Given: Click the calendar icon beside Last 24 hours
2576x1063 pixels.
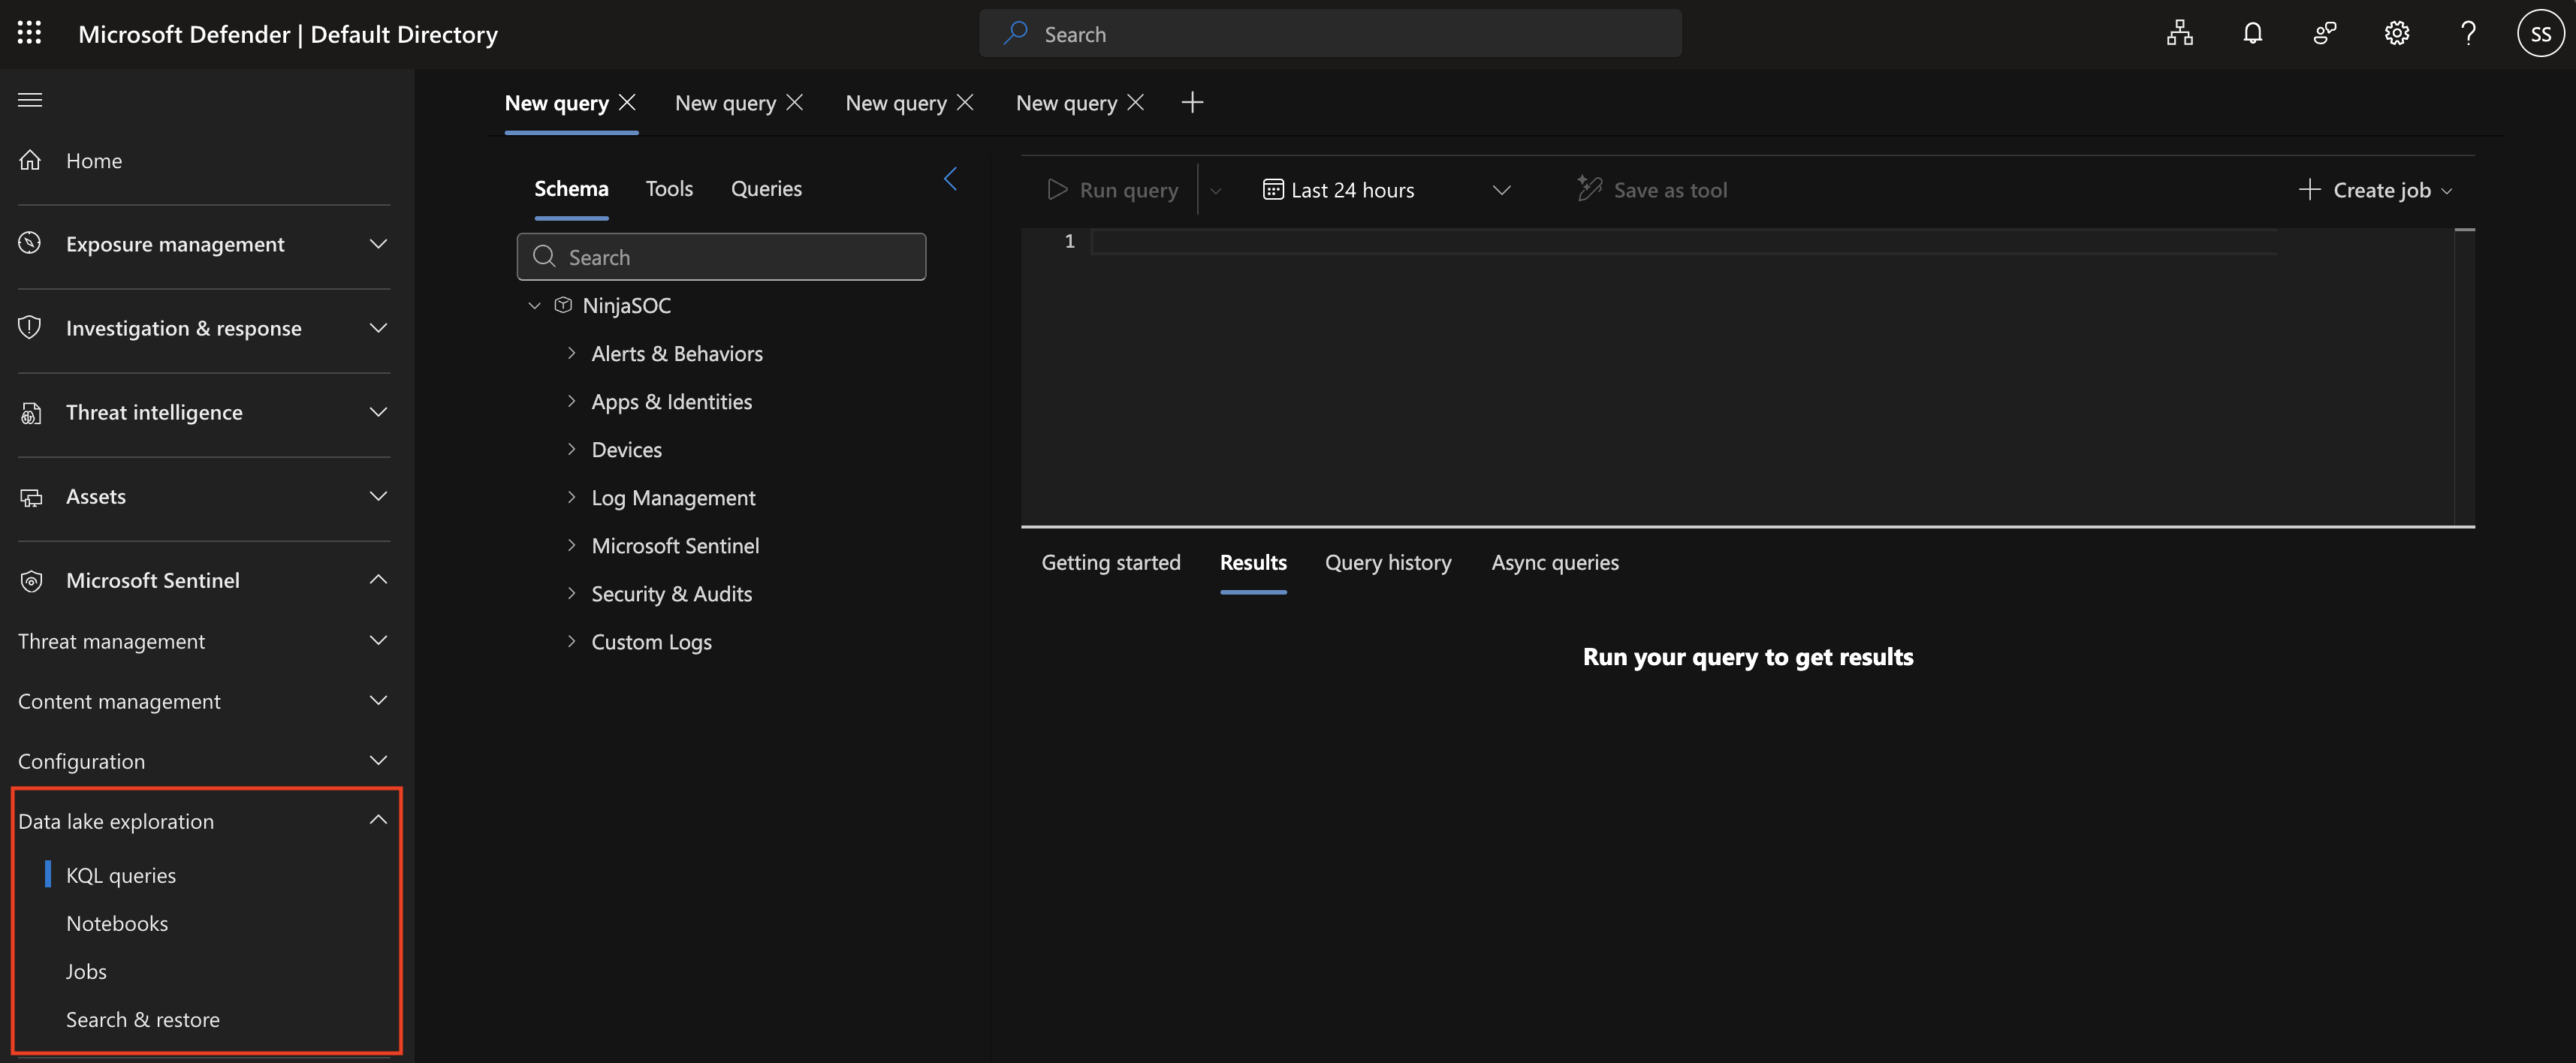Looking at the screenshot, I should pyautogui.click(x=1272, y=189).
